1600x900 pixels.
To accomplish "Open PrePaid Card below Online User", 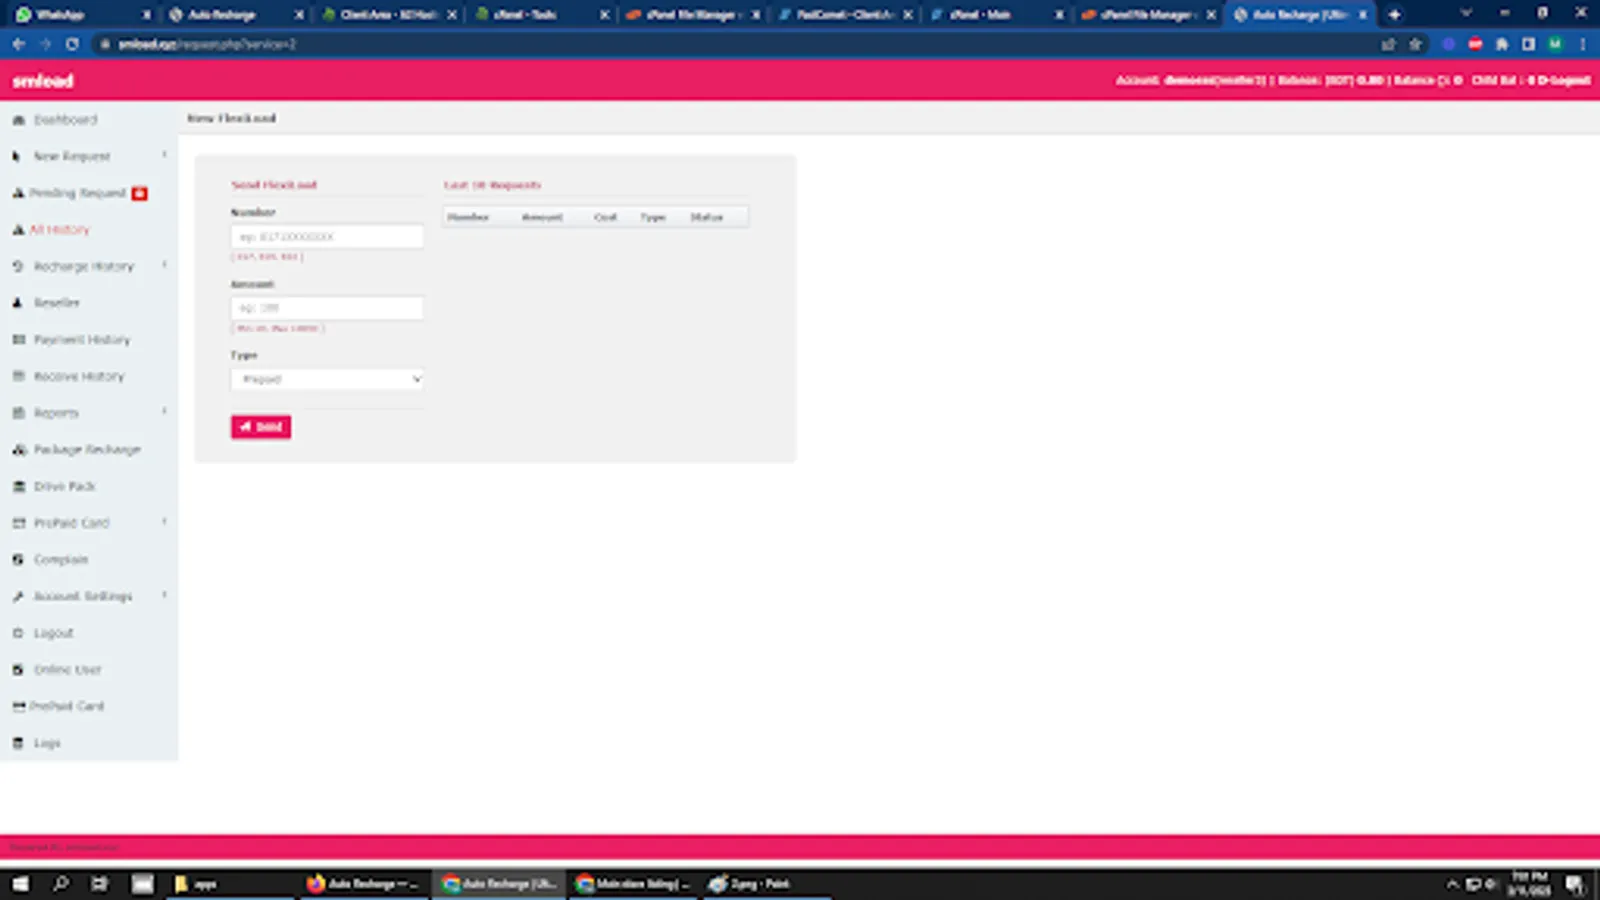I will coord(66,706).
